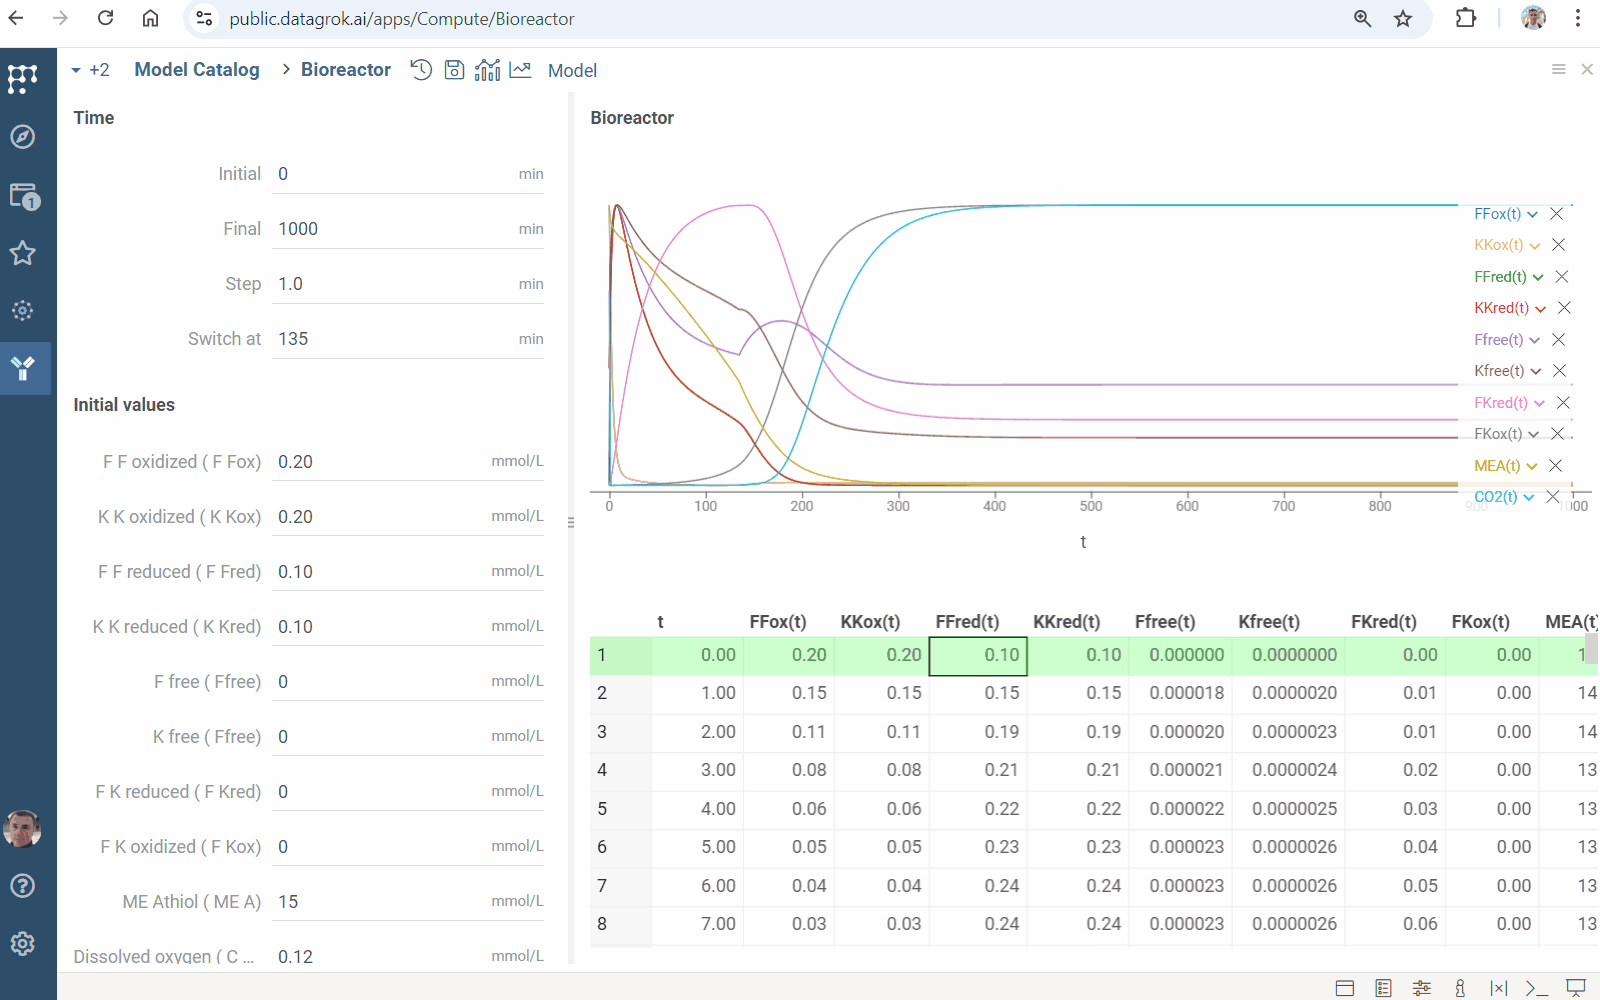Open the run history icon
Image resolution: width=1600 pixels, height=1000 pixels.
(421, 70)
